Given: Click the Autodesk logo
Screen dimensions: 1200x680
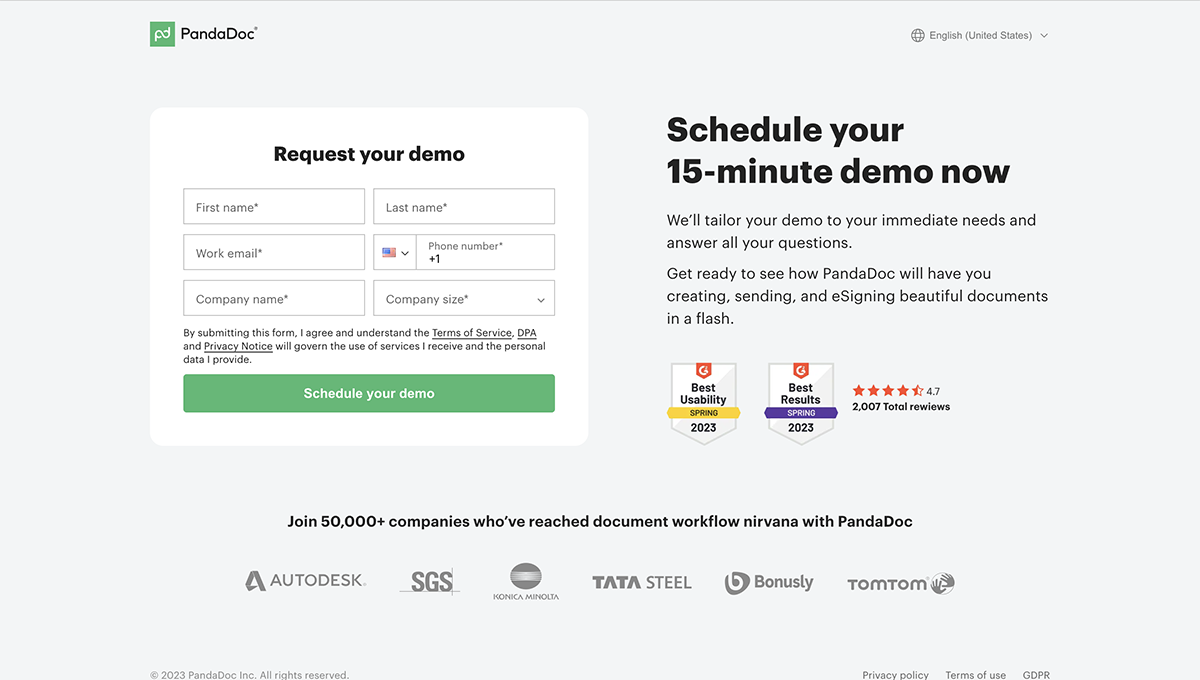Looking at the screenshot, I should tap(305, 581).
